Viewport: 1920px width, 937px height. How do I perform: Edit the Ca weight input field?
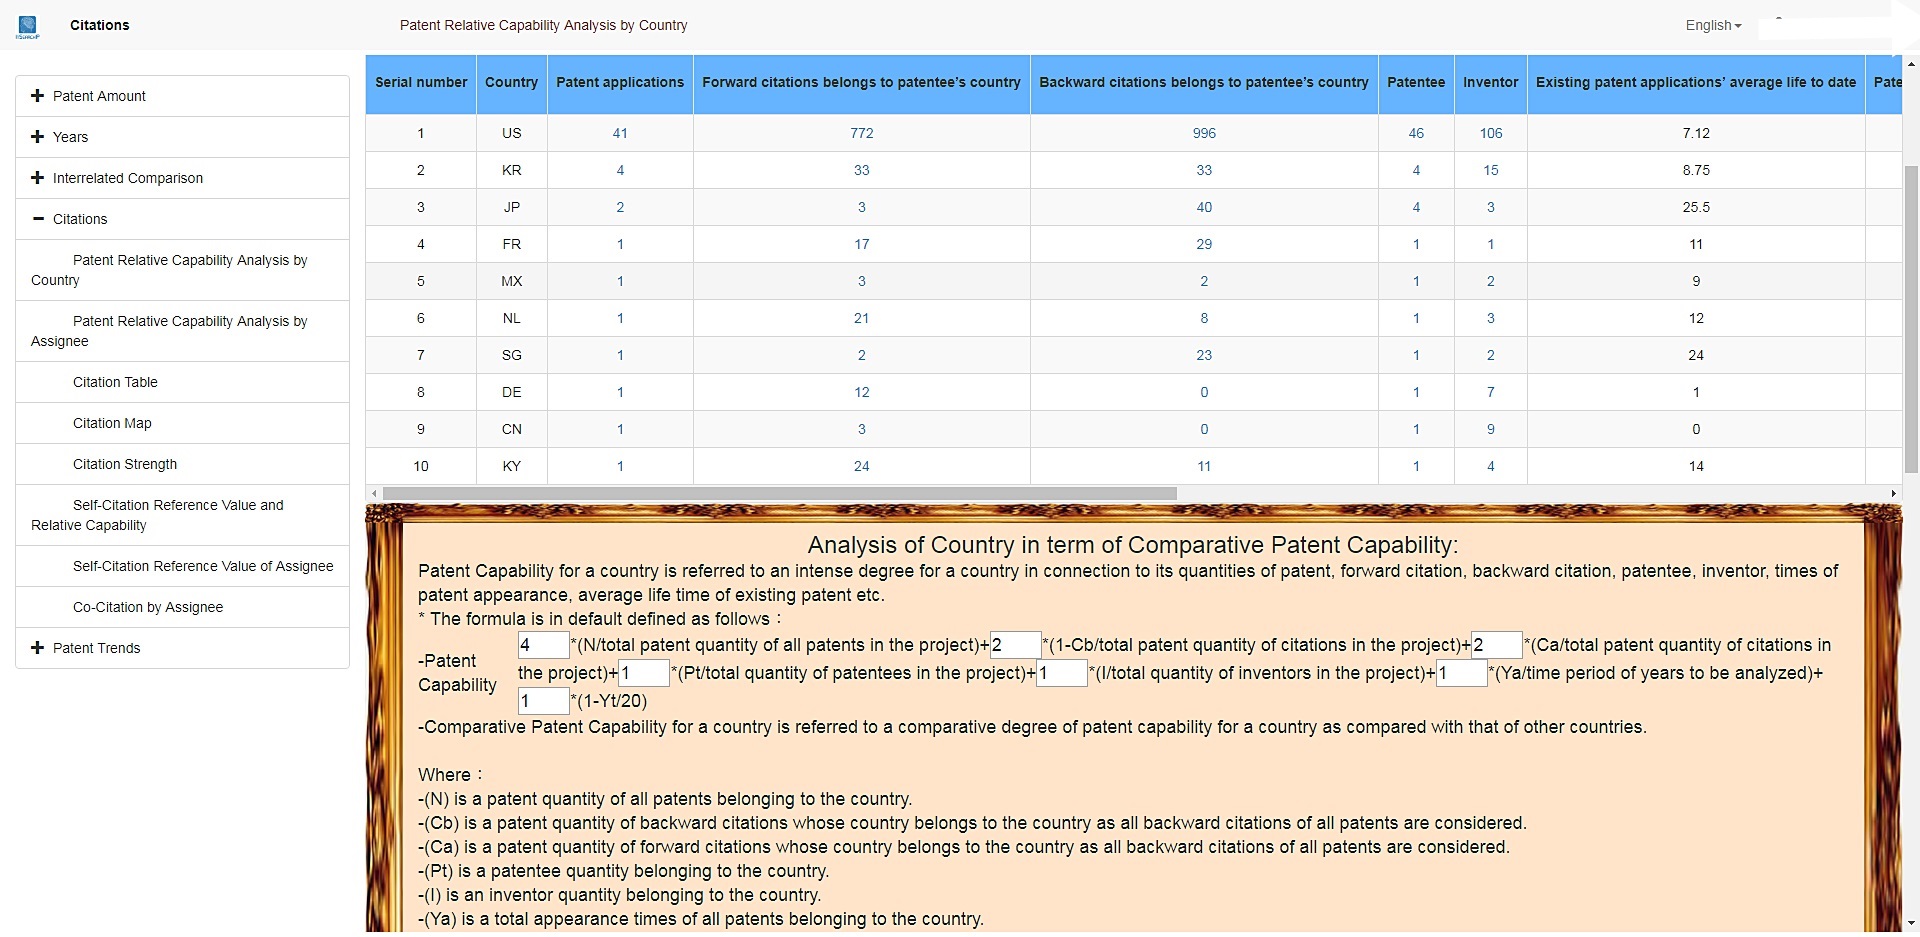click(x=1497, y=645)
